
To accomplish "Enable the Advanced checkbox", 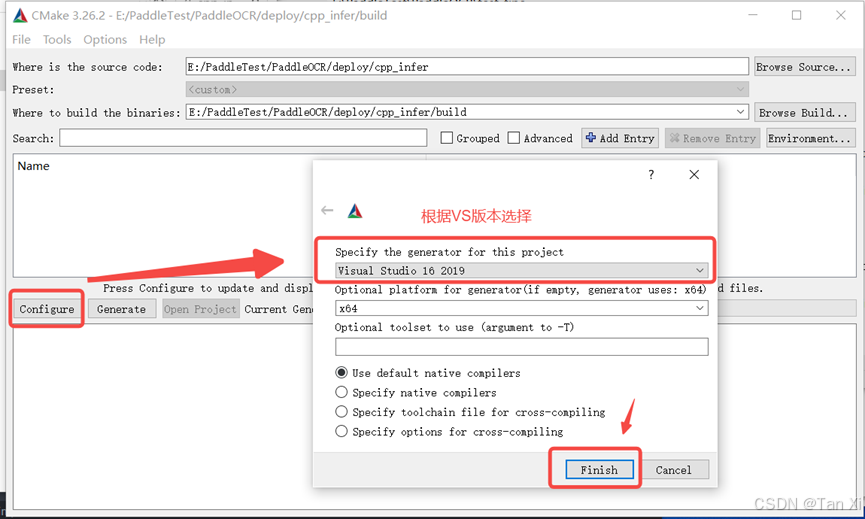I will coord(514,138).
